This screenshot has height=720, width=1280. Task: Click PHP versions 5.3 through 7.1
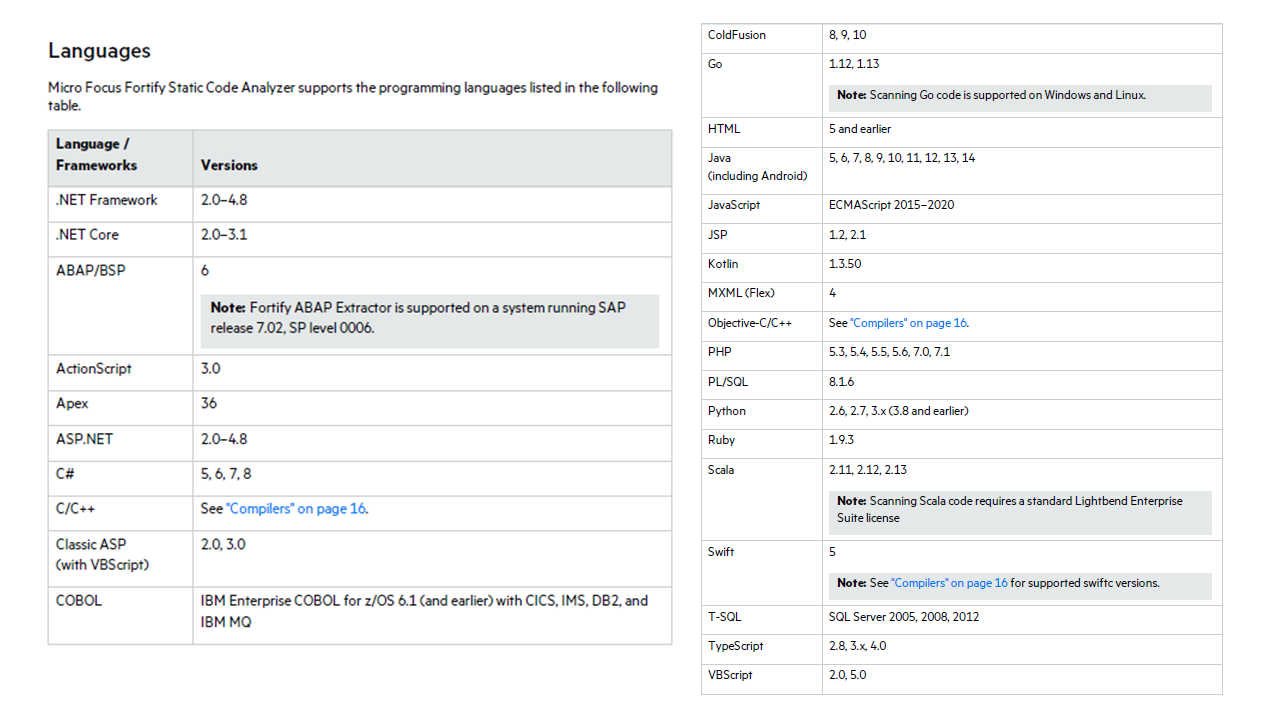pos(890,352)
